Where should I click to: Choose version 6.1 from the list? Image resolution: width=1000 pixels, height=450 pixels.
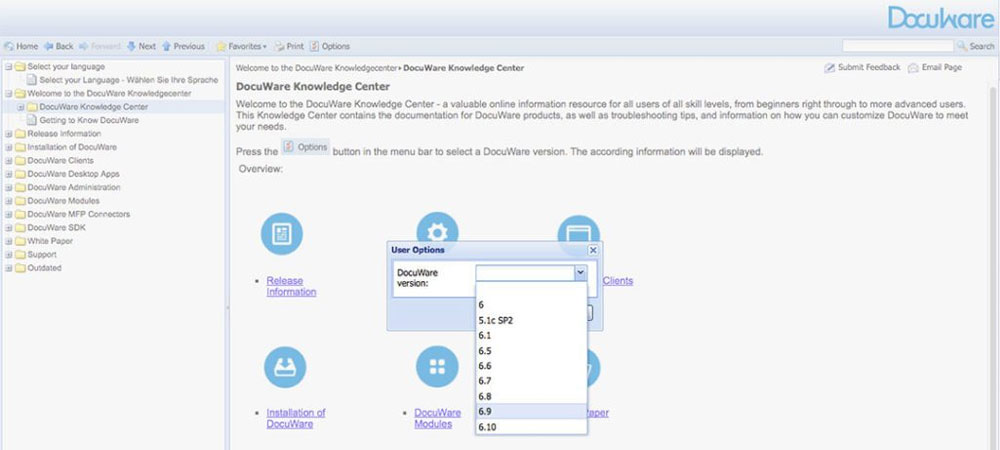[x=531, y=335]
